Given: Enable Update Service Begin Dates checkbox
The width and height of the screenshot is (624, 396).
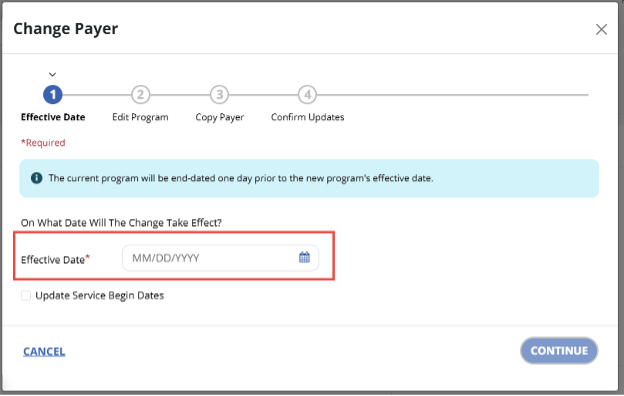Looking at the screenshot, I should point(26,295).
